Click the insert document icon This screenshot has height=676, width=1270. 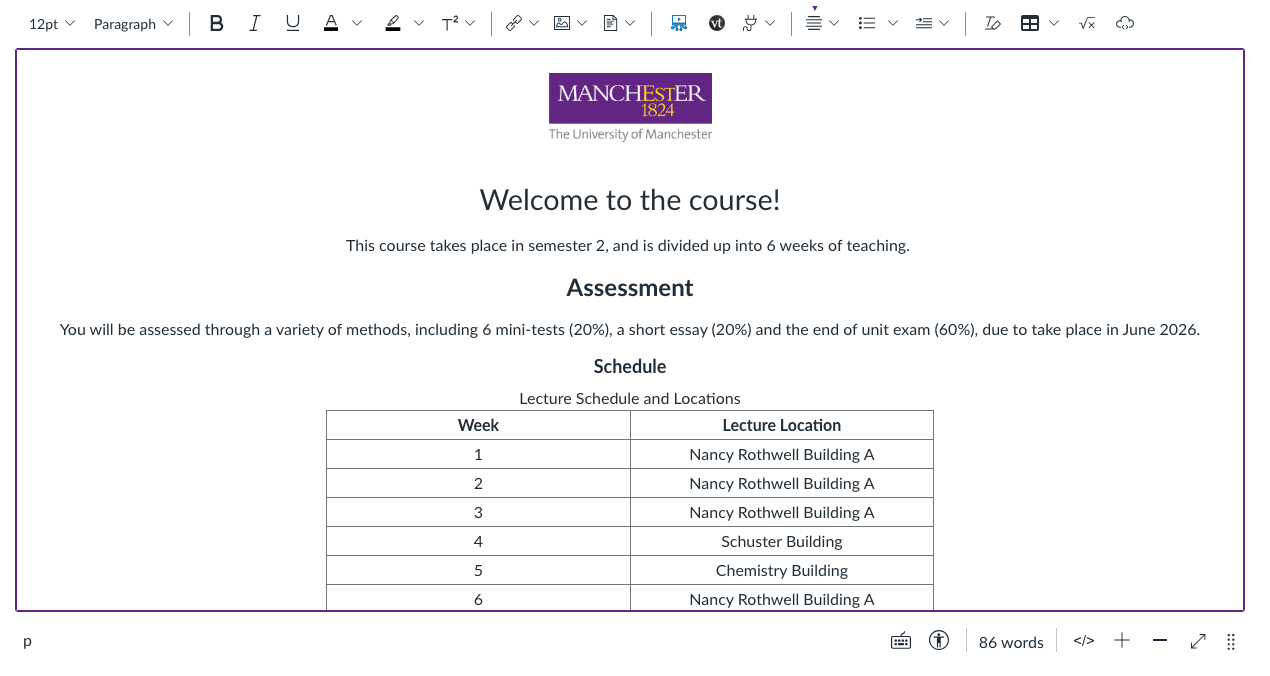(x=610, y=24)
